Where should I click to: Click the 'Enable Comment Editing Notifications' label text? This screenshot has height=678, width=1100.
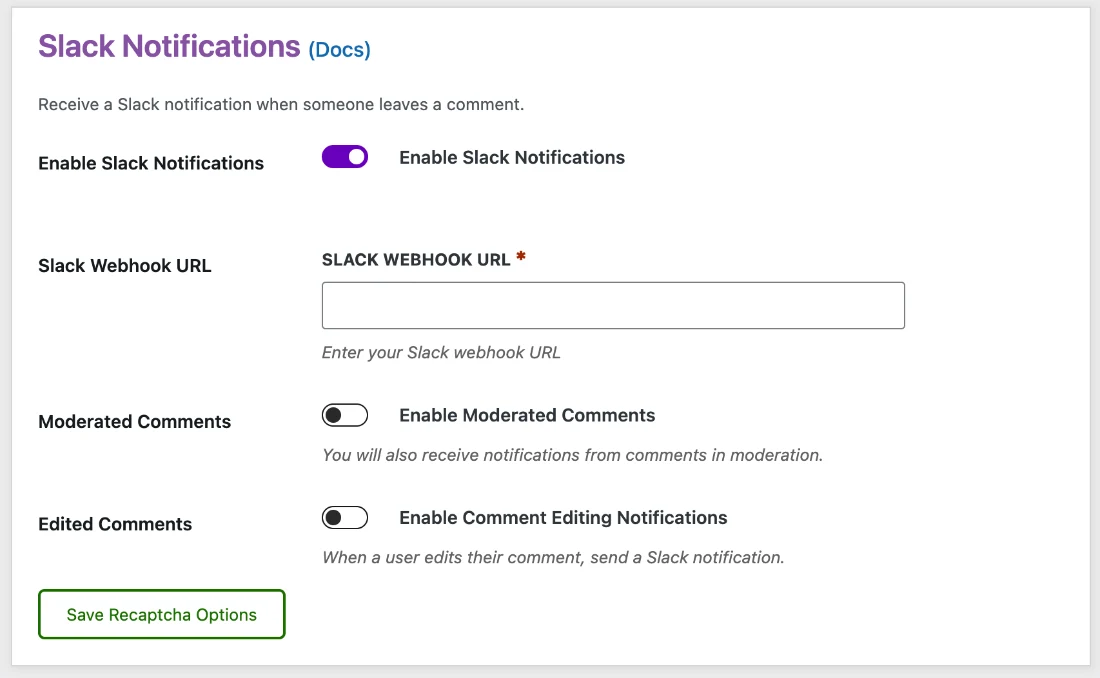coord(563,518)
